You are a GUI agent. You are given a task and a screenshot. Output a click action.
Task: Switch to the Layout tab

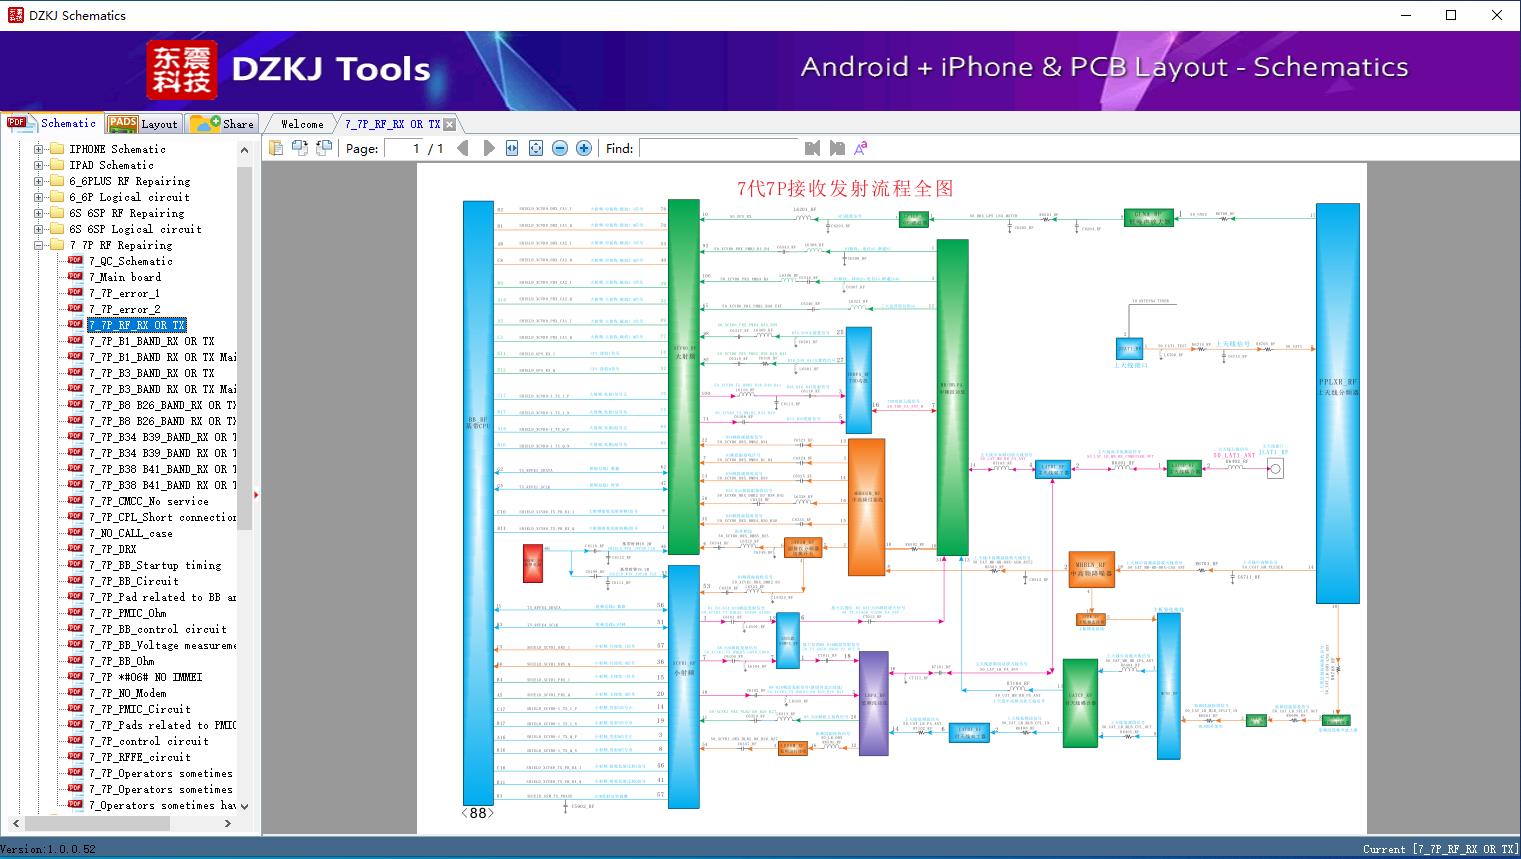143,124
